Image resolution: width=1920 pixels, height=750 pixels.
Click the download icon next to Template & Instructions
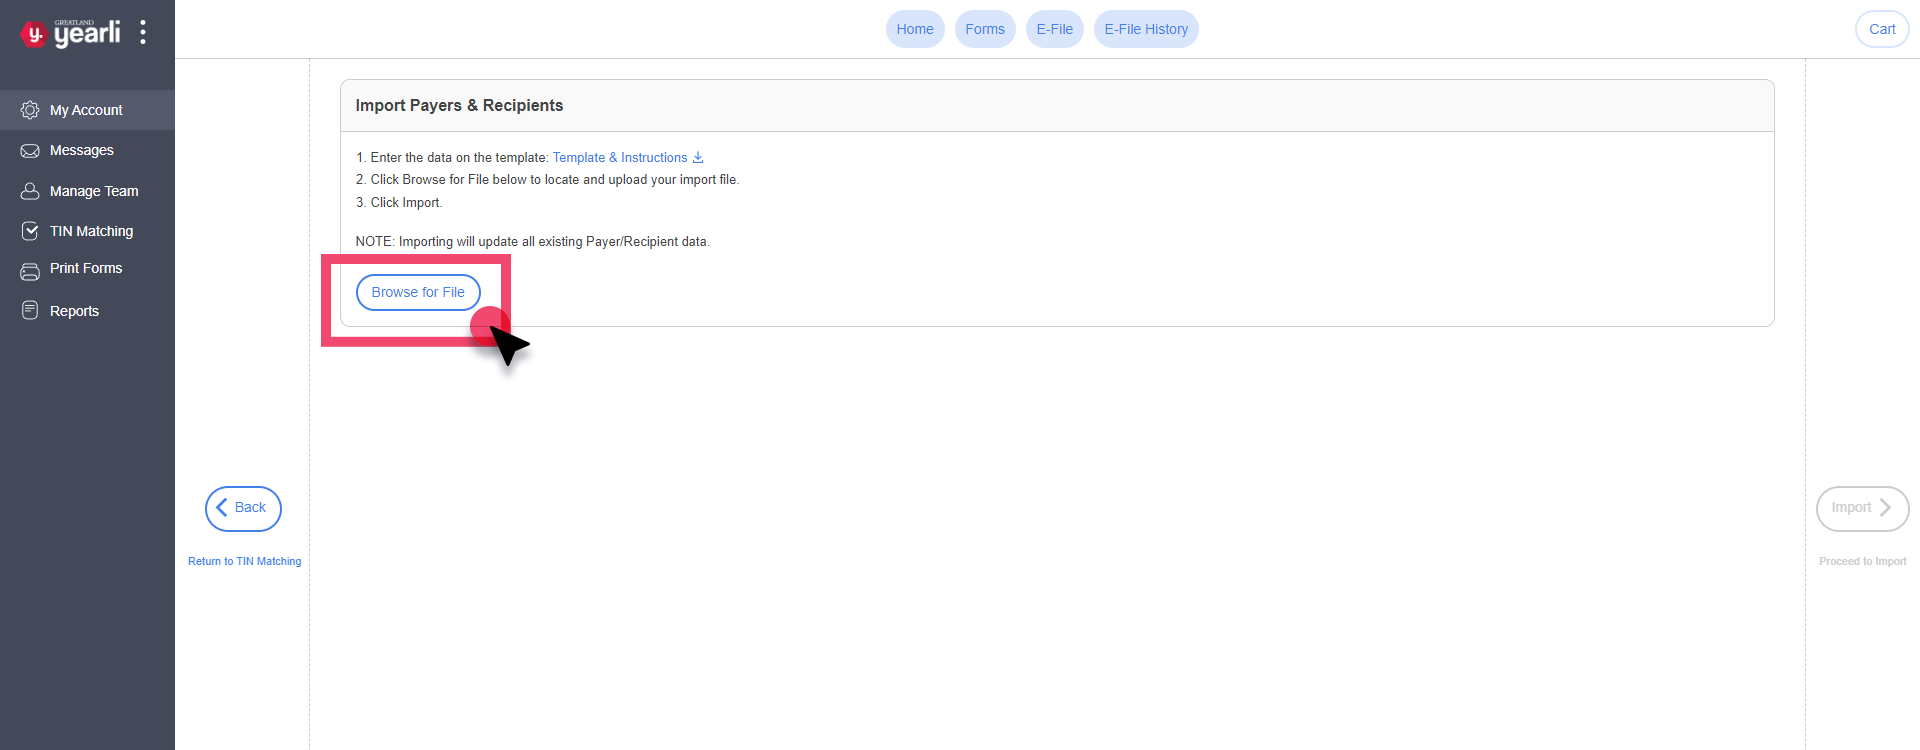point(698,157)
